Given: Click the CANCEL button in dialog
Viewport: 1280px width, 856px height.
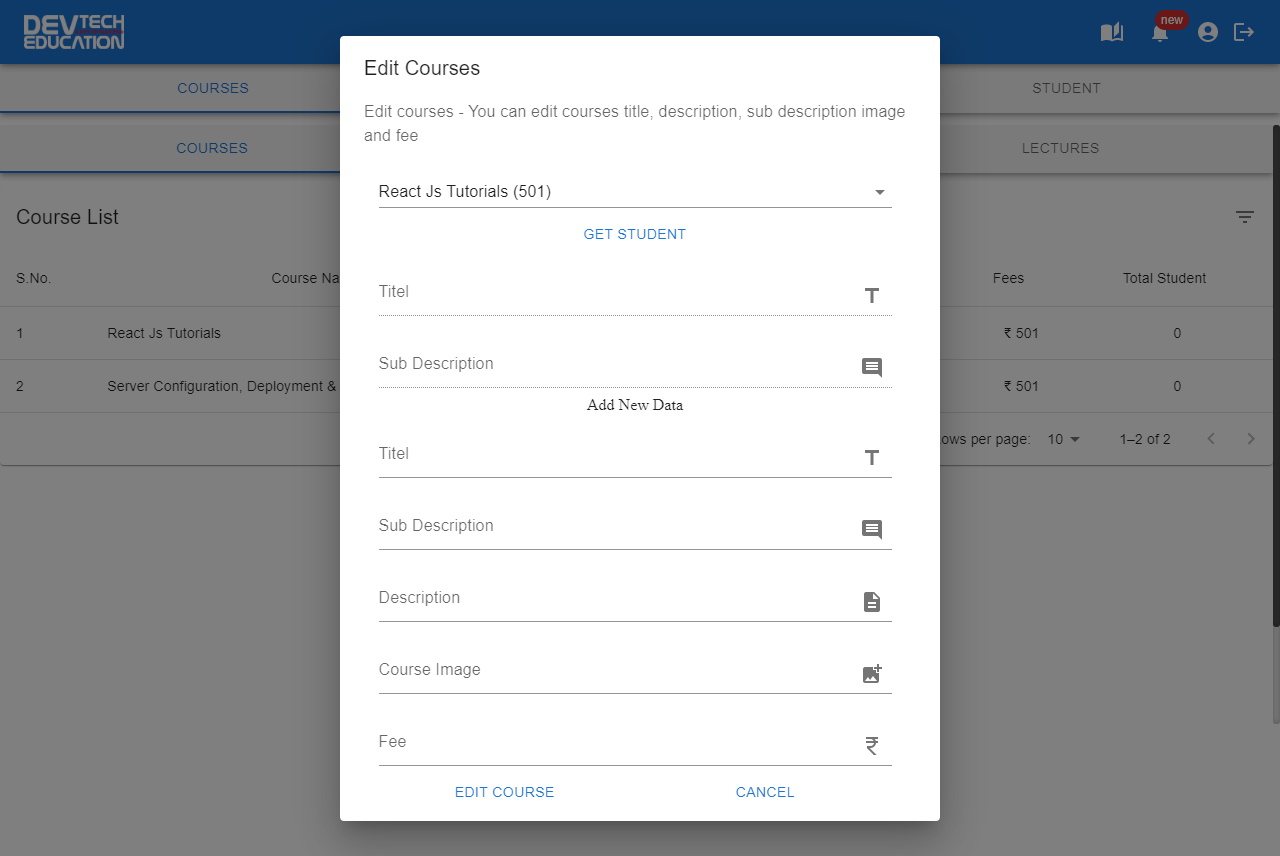Looking at the screenshot, I should point(765,792).
